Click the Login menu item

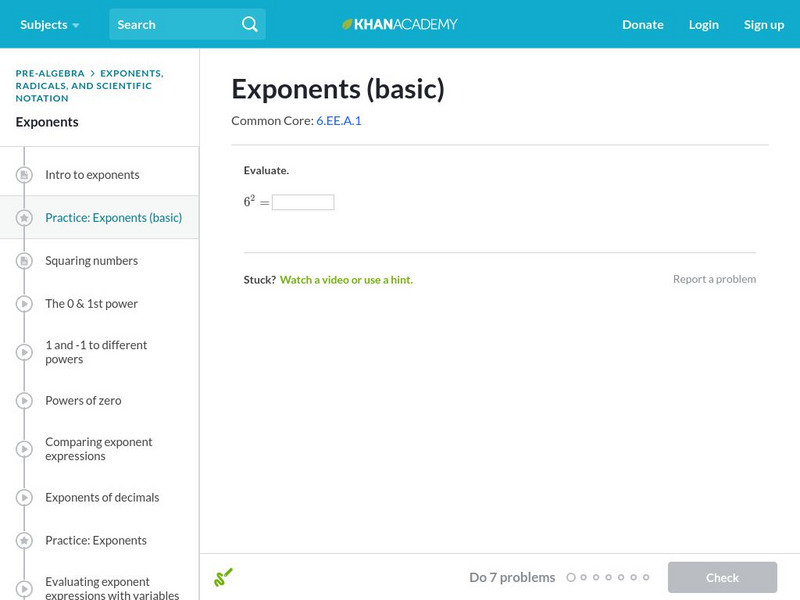pos(703,24)
